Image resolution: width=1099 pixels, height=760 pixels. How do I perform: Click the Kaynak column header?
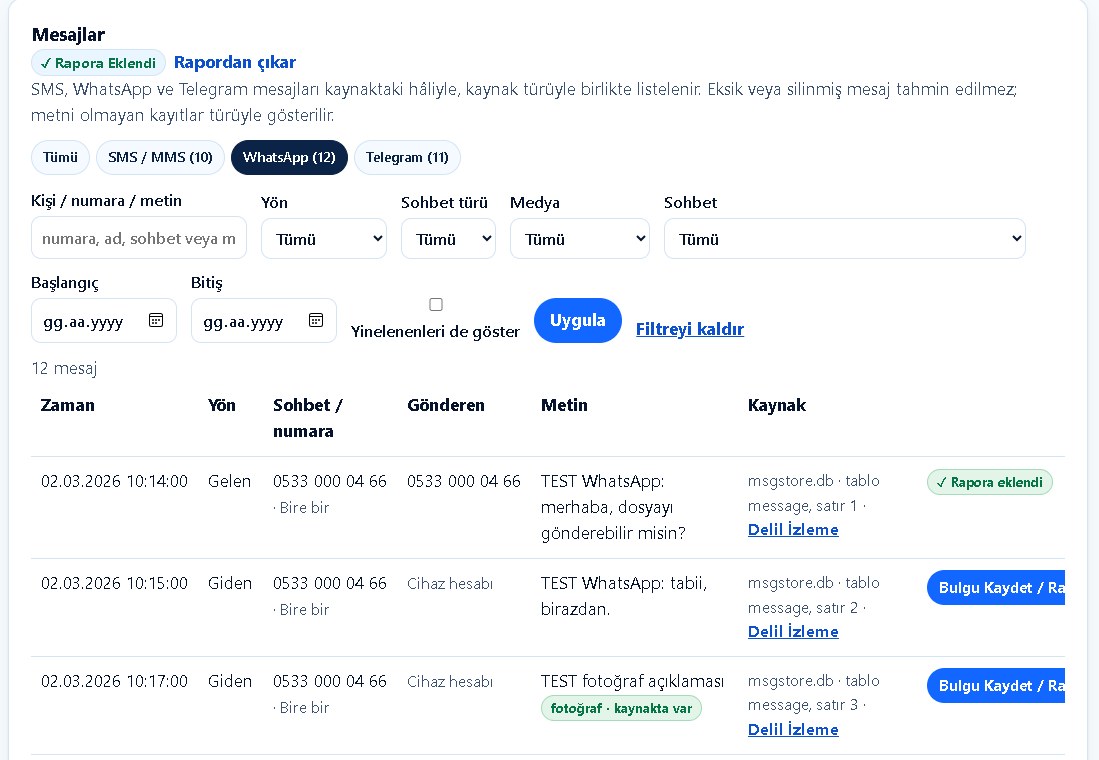click(777, 405)
